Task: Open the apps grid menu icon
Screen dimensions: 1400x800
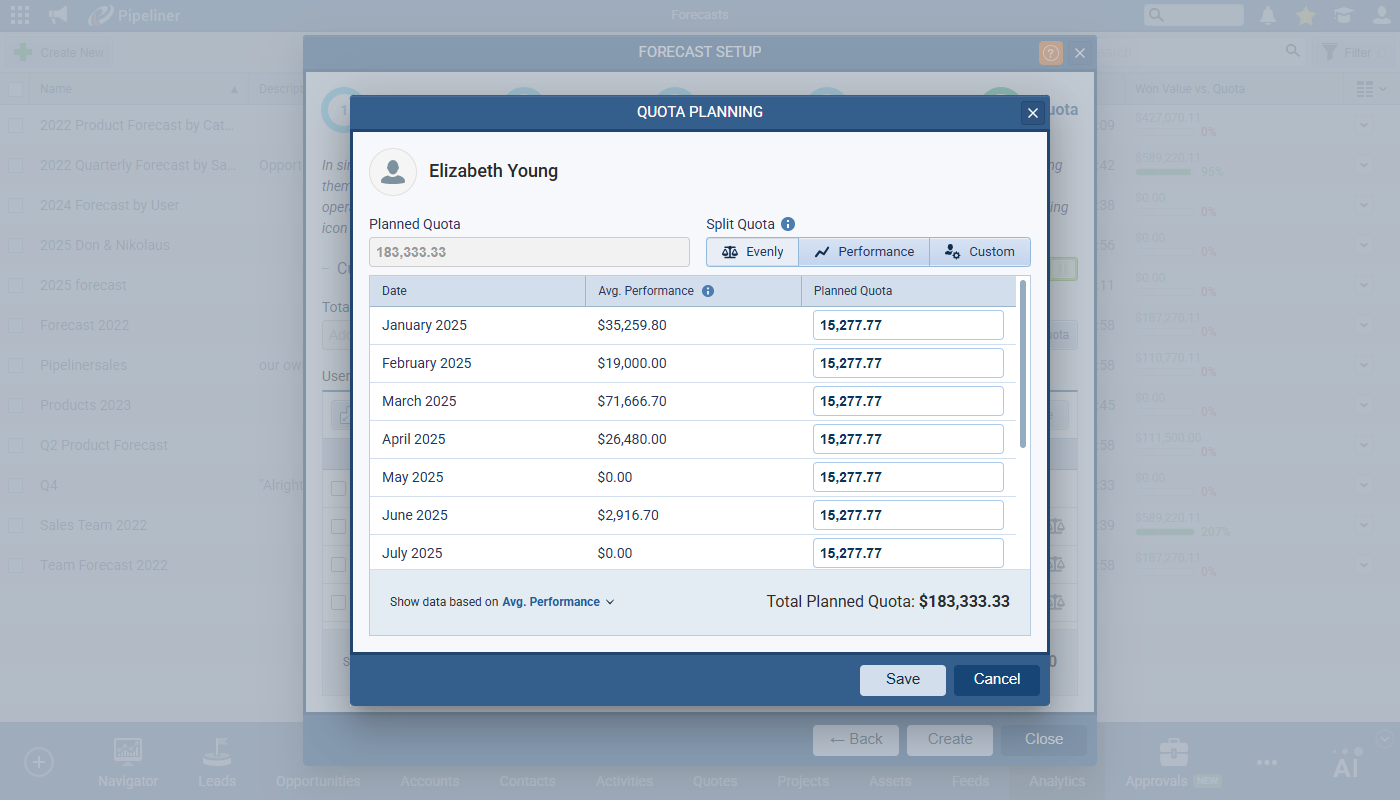Action: (x=19, y=15)
